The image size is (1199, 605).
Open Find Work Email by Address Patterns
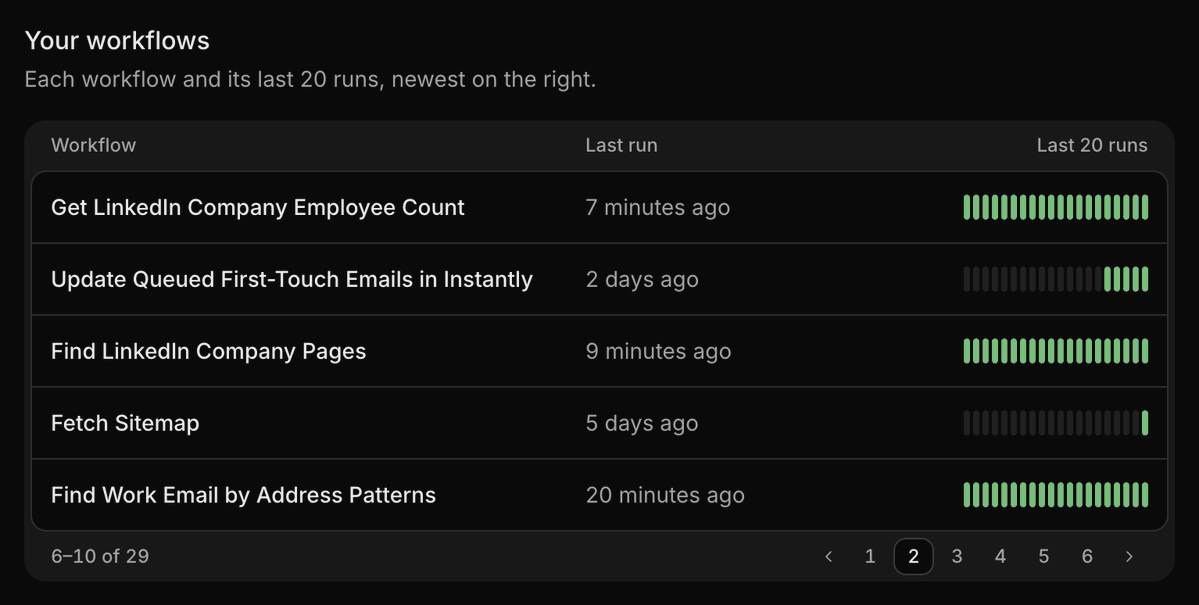coord(243,495)
